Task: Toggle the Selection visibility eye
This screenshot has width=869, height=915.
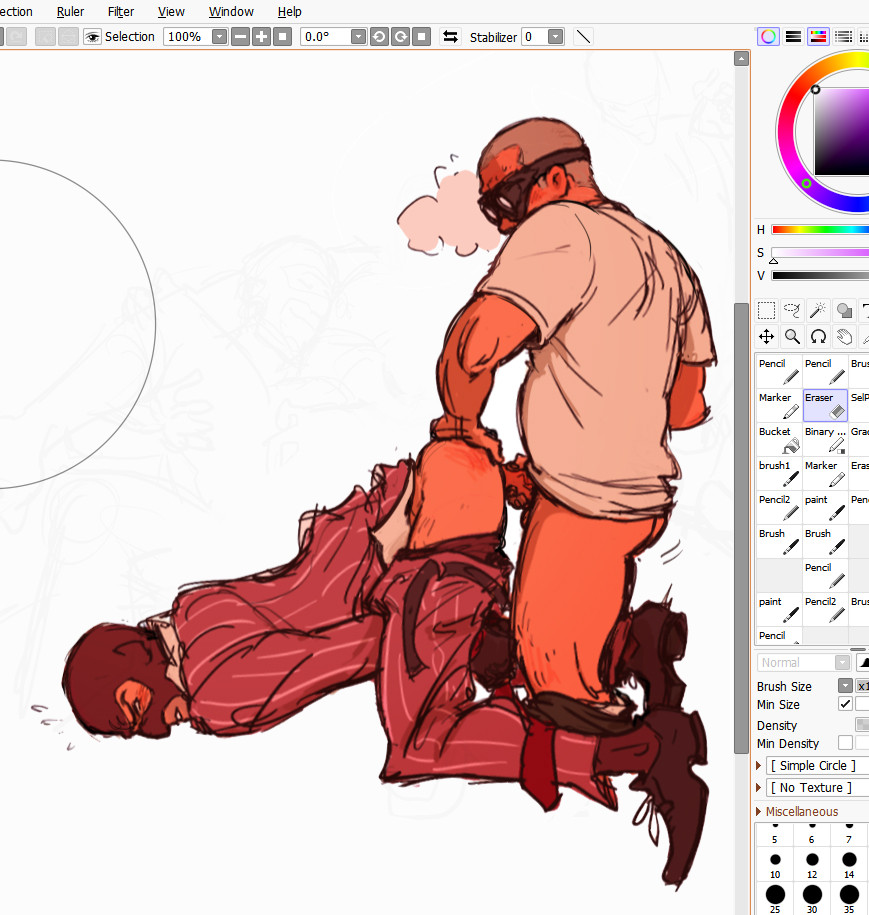Action: point(93,37)
